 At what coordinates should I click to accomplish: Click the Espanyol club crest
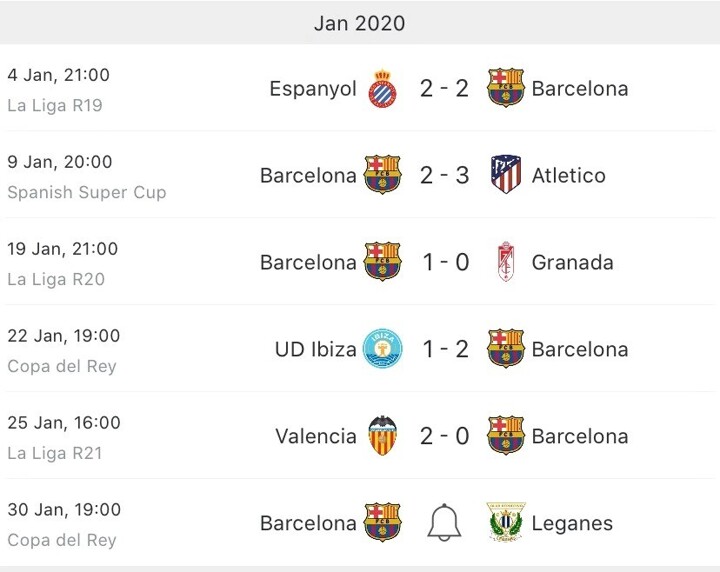(x=382, y=89)
